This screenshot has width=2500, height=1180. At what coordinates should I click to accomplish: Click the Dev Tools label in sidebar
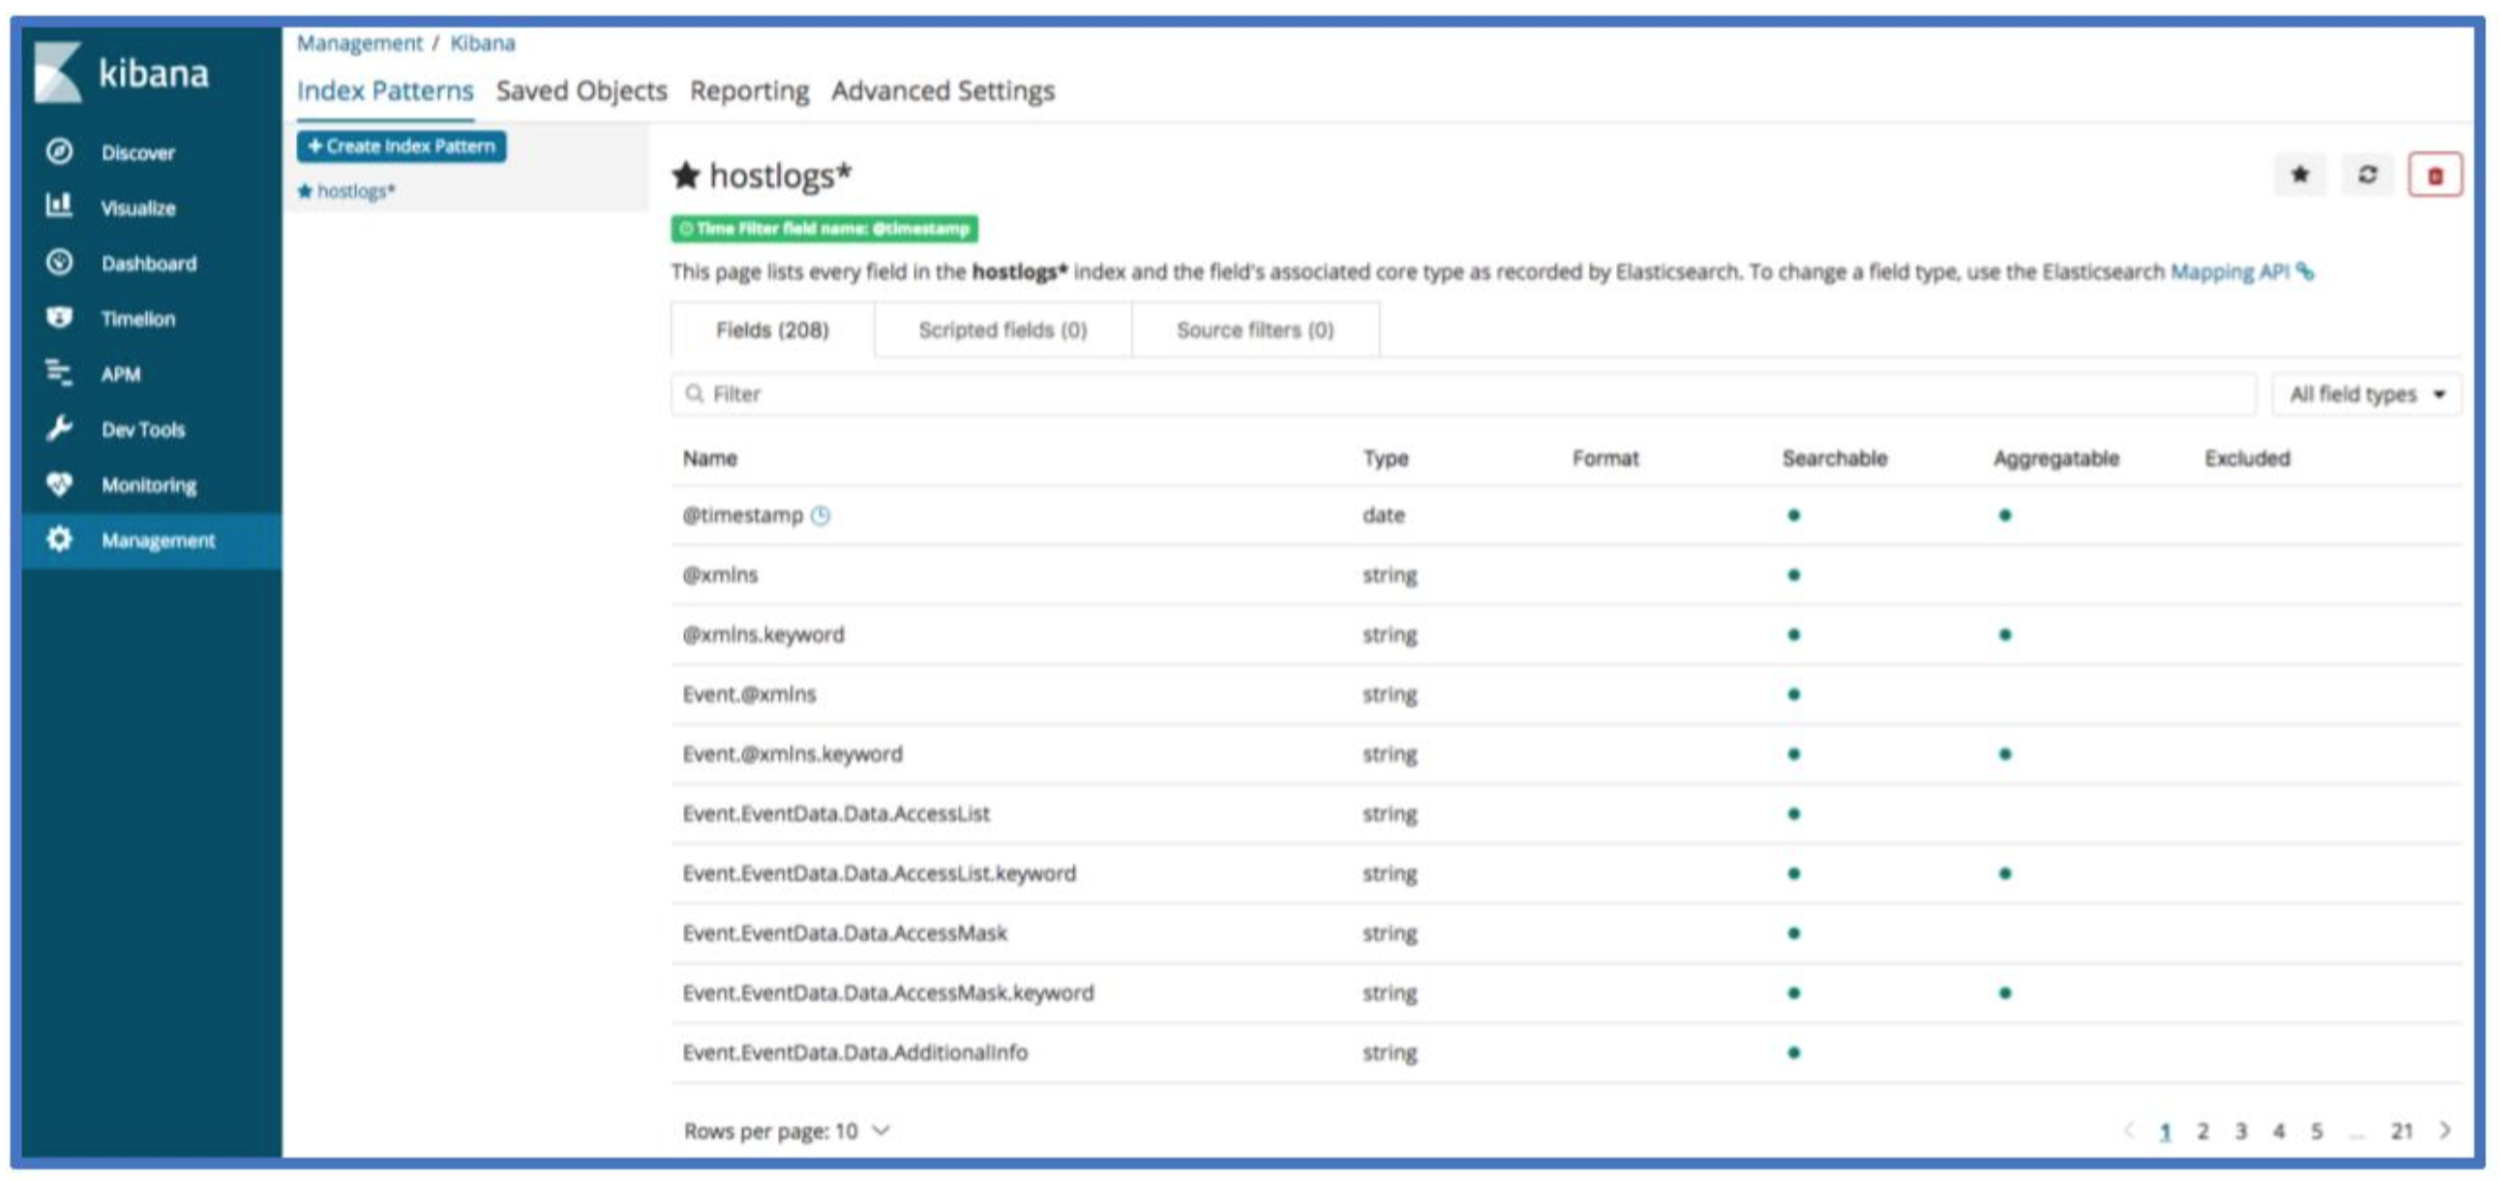click(143, 429)
